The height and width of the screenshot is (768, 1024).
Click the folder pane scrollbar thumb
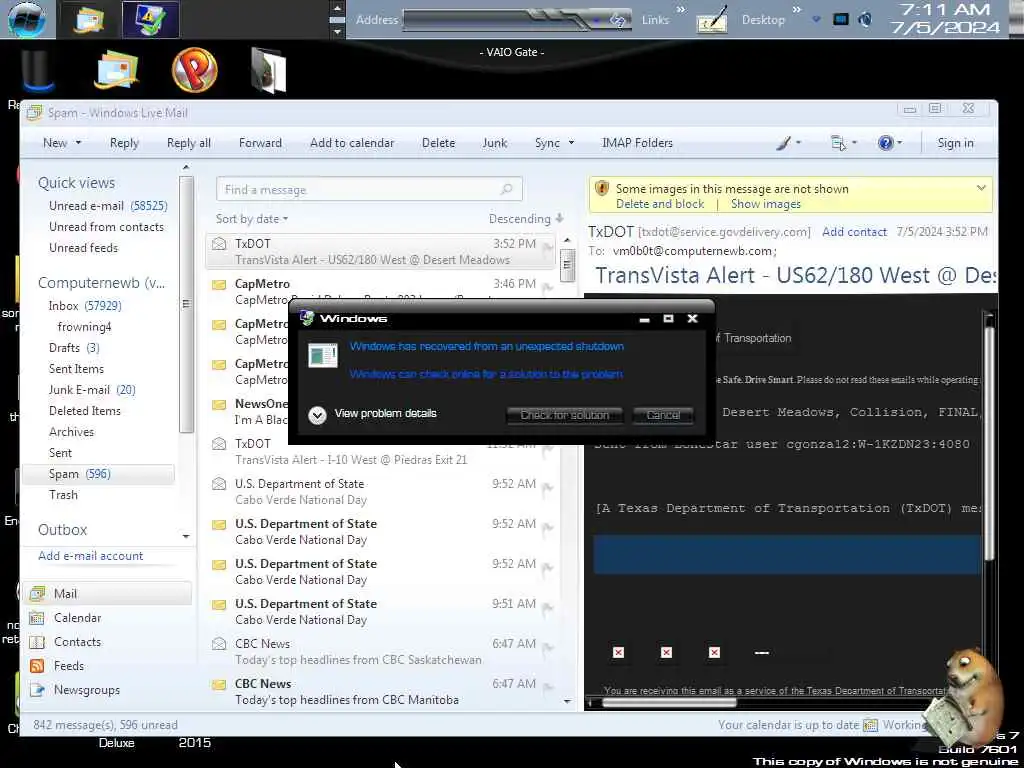coord(186,304)
